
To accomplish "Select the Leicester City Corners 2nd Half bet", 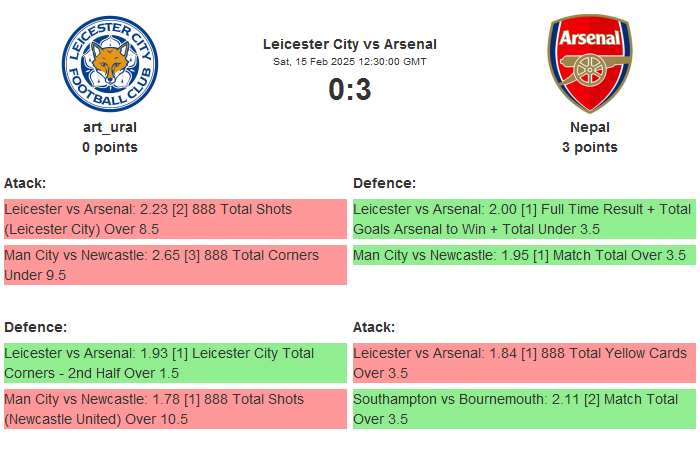I will (x=175, y=363).
